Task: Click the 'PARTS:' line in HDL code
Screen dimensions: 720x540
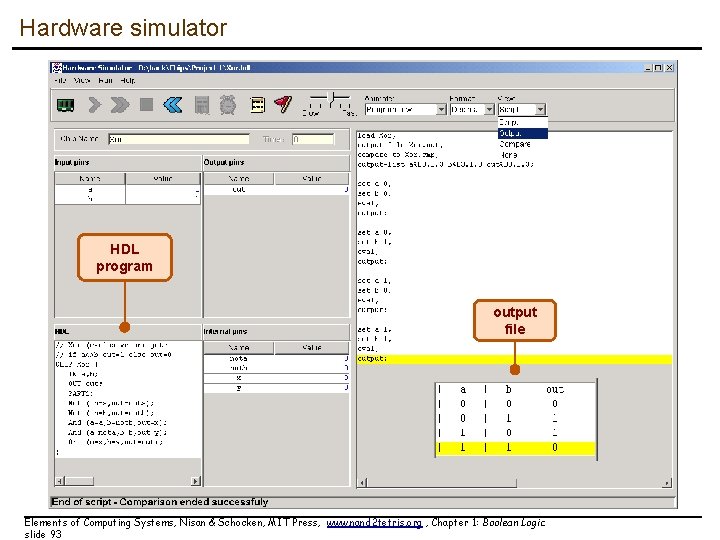Action: pos(80,393)
